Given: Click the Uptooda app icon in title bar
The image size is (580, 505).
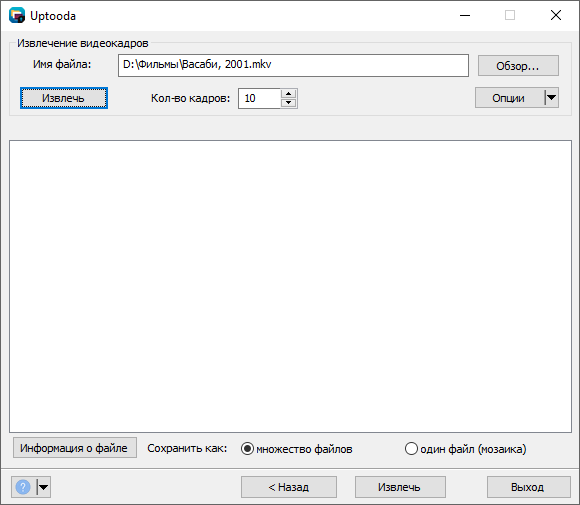Looking at the screenshot, I should 17,16.
